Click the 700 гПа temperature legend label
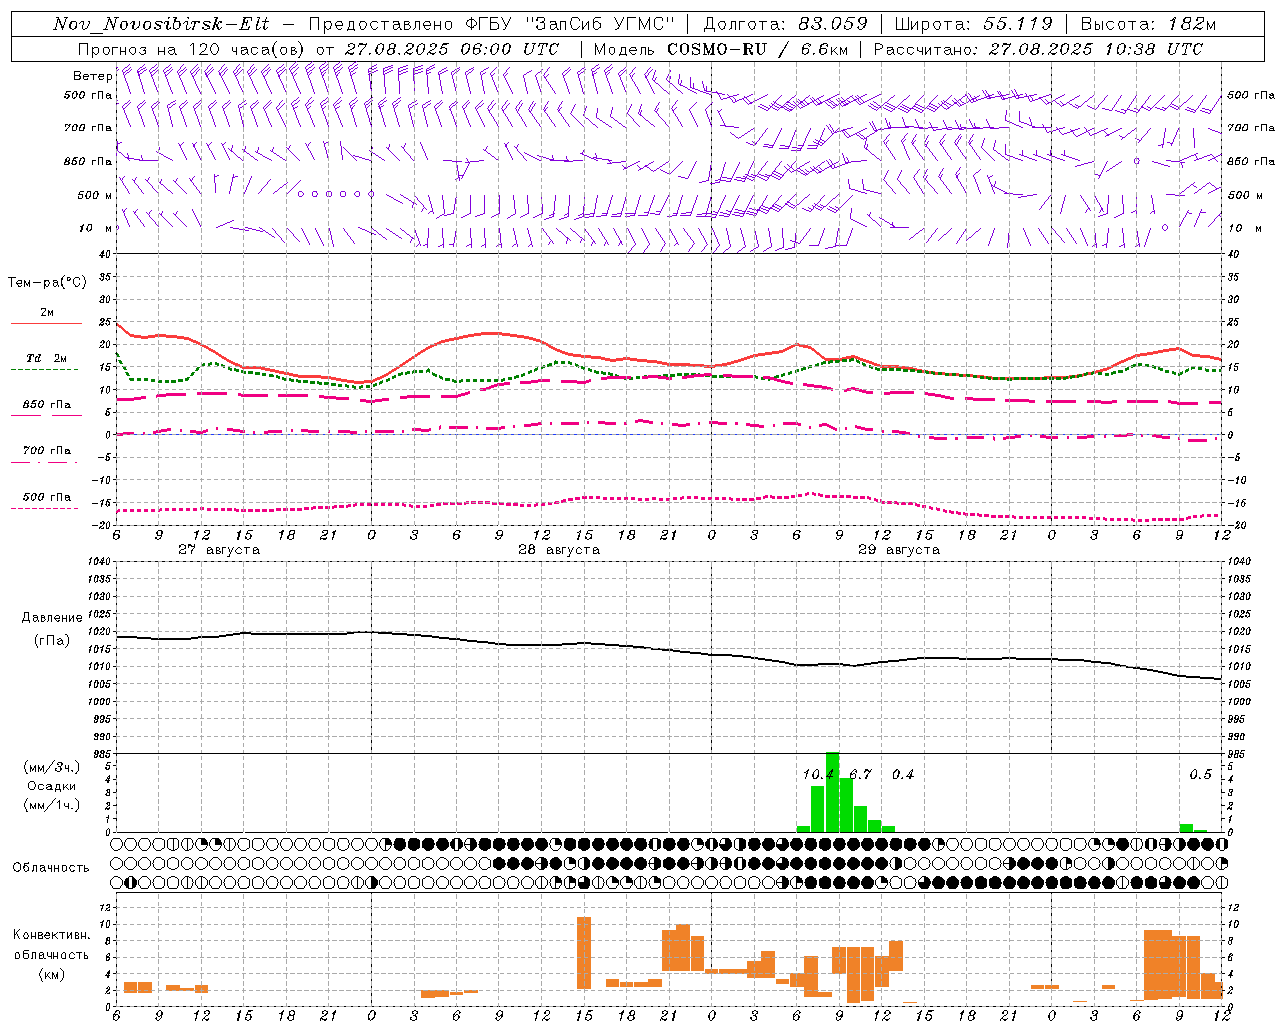Viewport: 1280px width, 1024px height. (x=47, y=451)
